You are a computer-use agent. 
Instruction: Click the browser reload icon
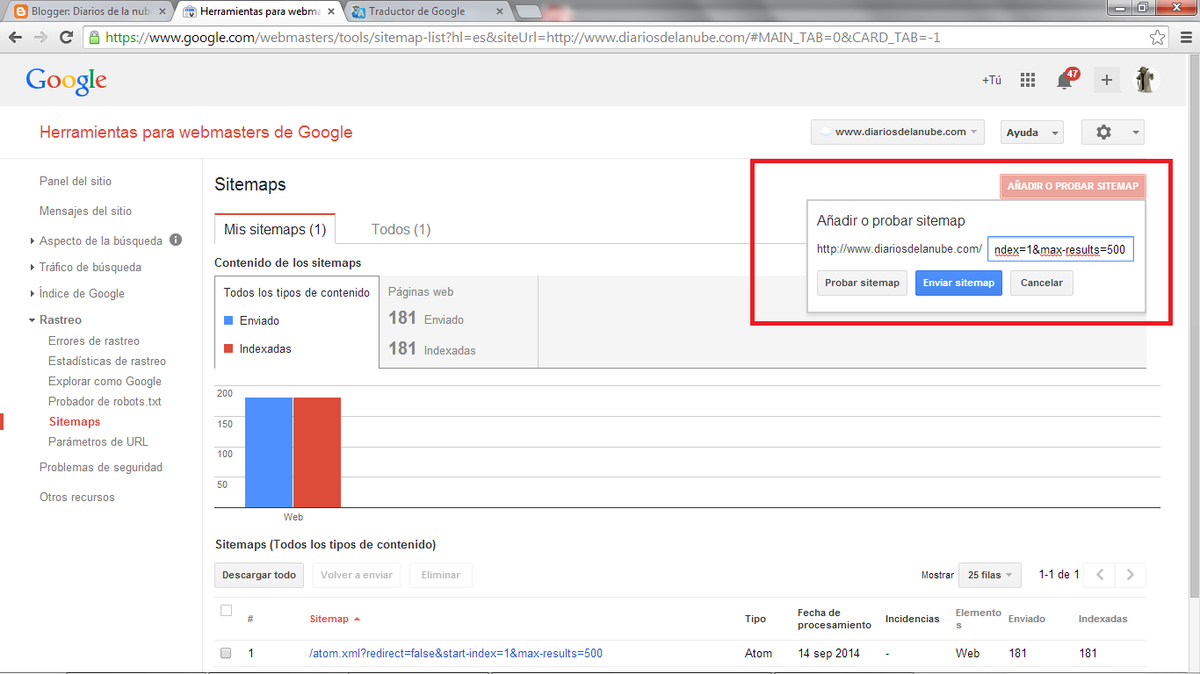[x=66, y=38]
